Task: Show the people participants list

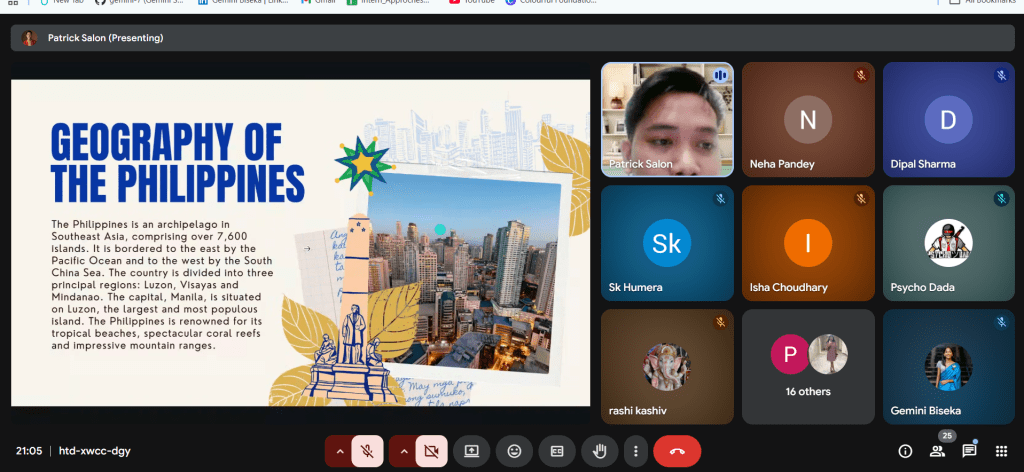Action: click(937, 451)
